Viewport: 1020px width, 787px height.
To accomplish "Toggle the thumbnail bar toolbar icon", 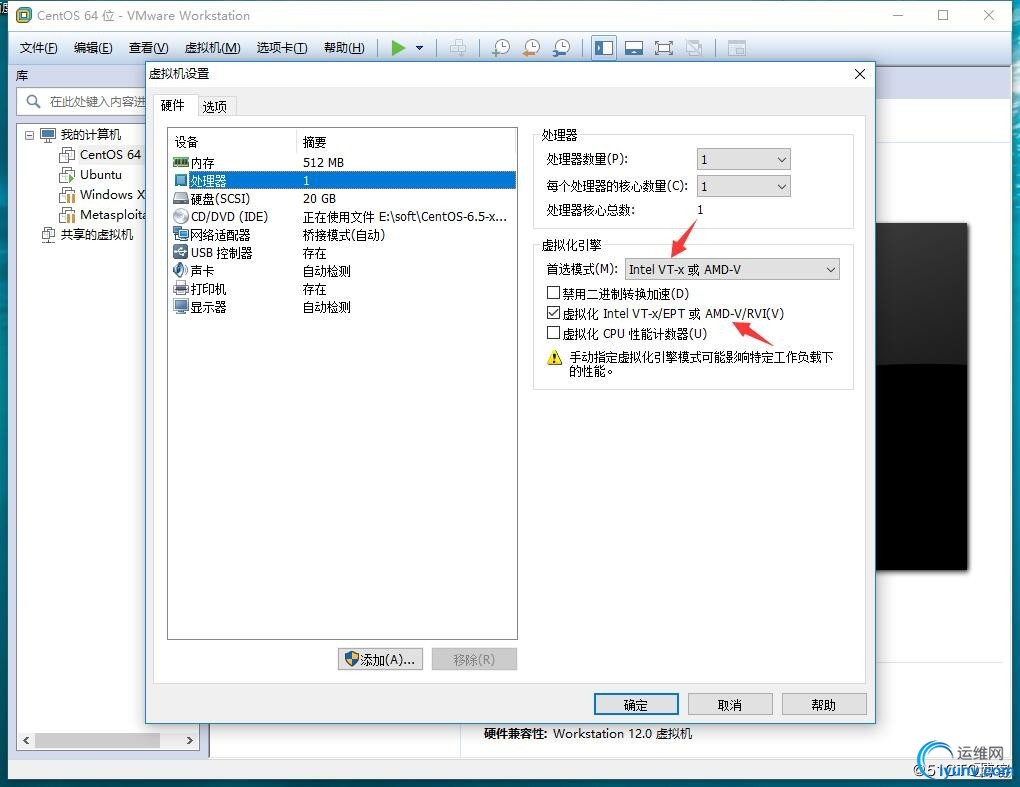I will point(634,47).
